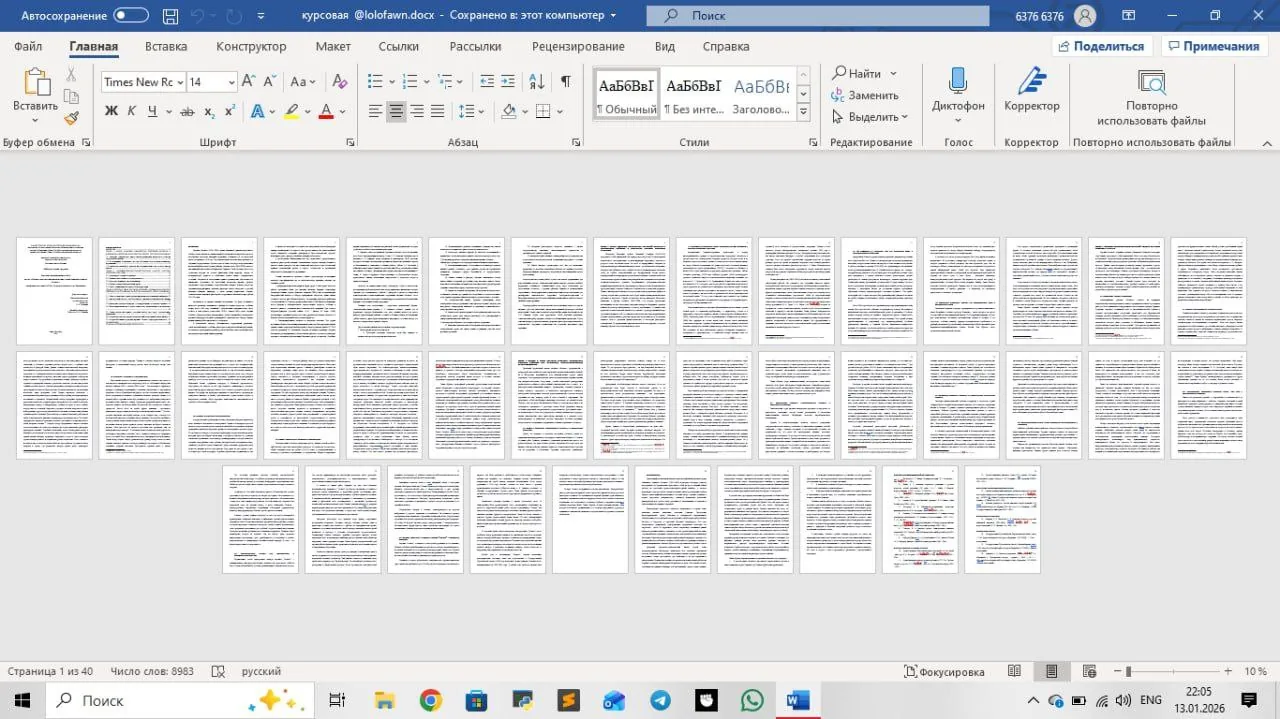Toggle the Автосохранение switch
1280x719 pixels.
(131, 16)
